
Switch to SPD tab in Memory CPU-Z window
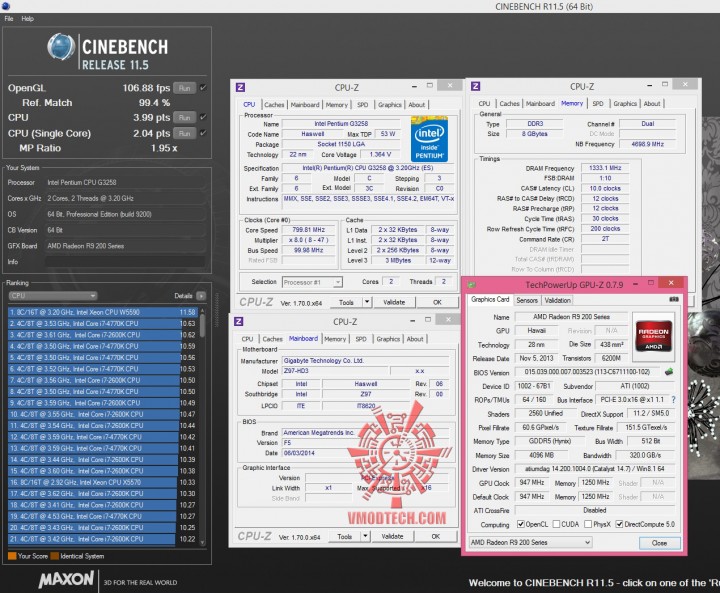click(x=598, y=104)
